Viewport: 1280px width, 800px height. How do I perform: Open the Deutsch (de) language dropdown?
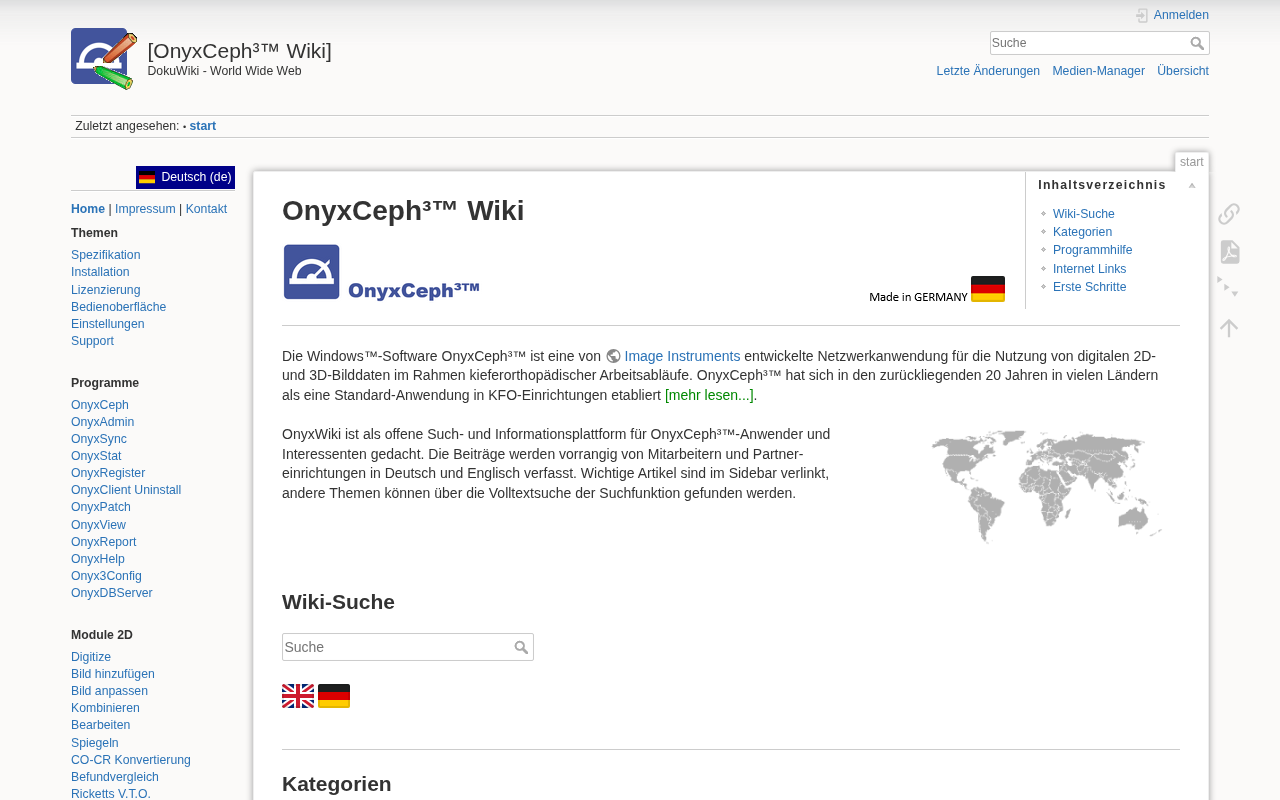point(186,177)
